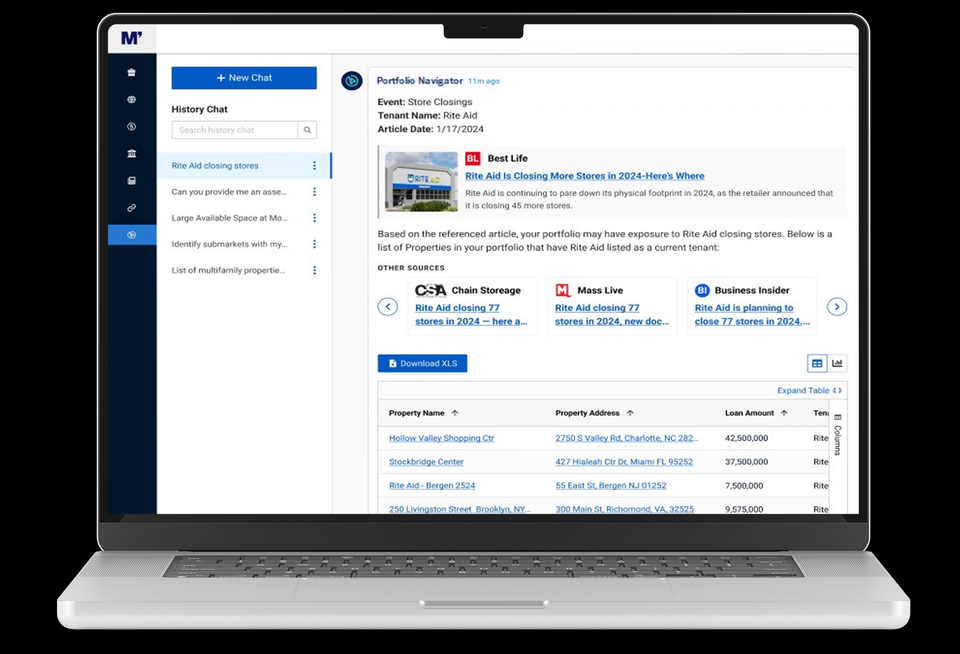Open Mass Live 'Rite Aid closing 77' link

(612, 315)
